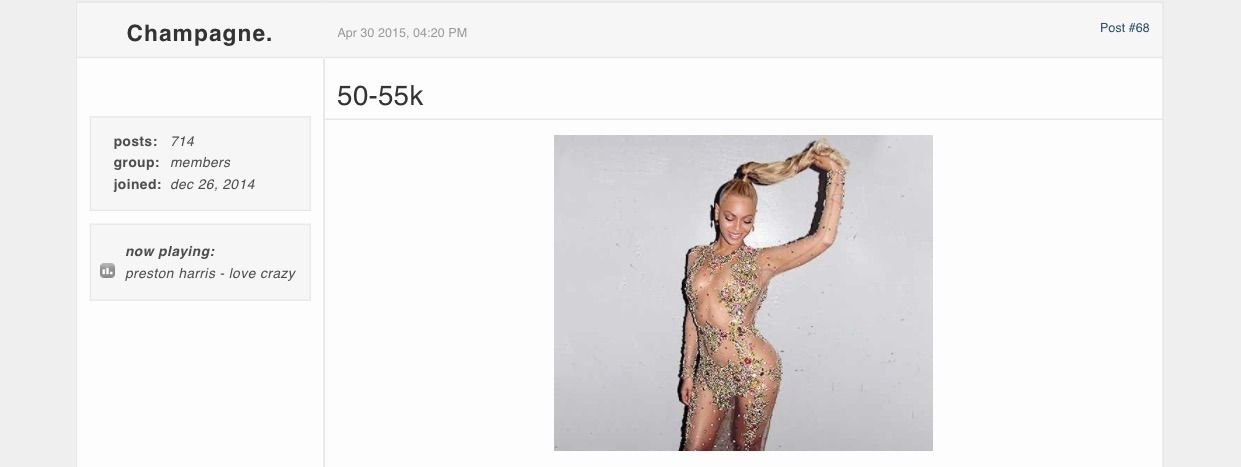Click the Apr 30 2015 post timestamp
Screen dimensions: 1241x467
(x=402, y=33)
